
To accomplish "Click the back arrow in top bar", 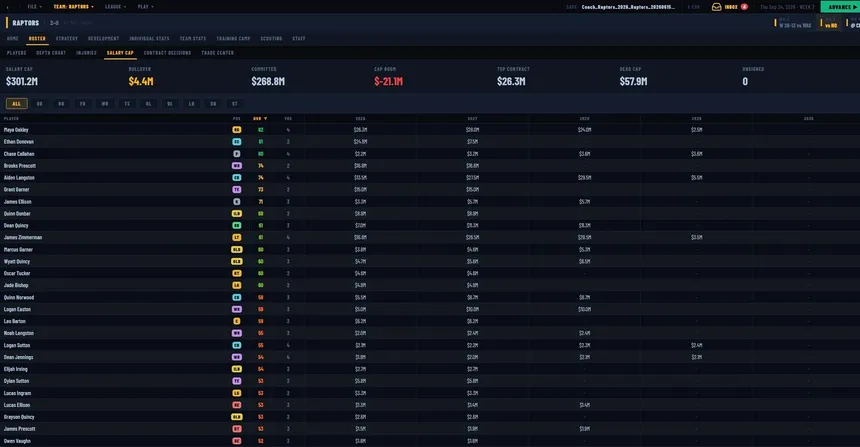I will [x=8, y=7].
